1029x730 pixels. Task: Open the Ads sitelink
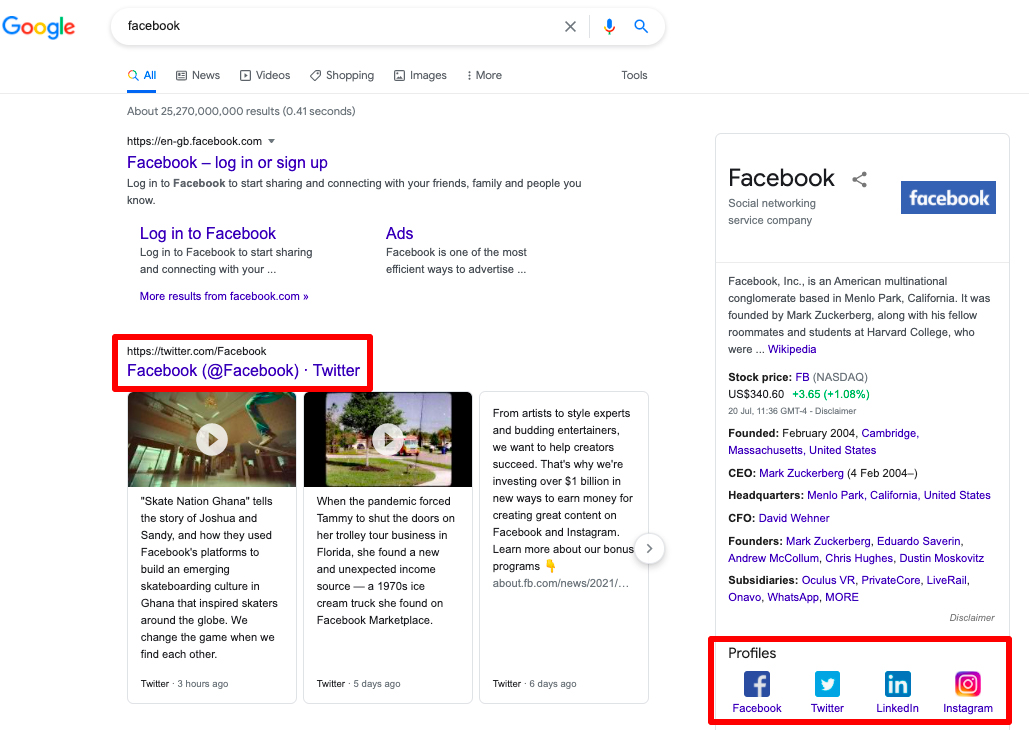click(x=399, y=233)
